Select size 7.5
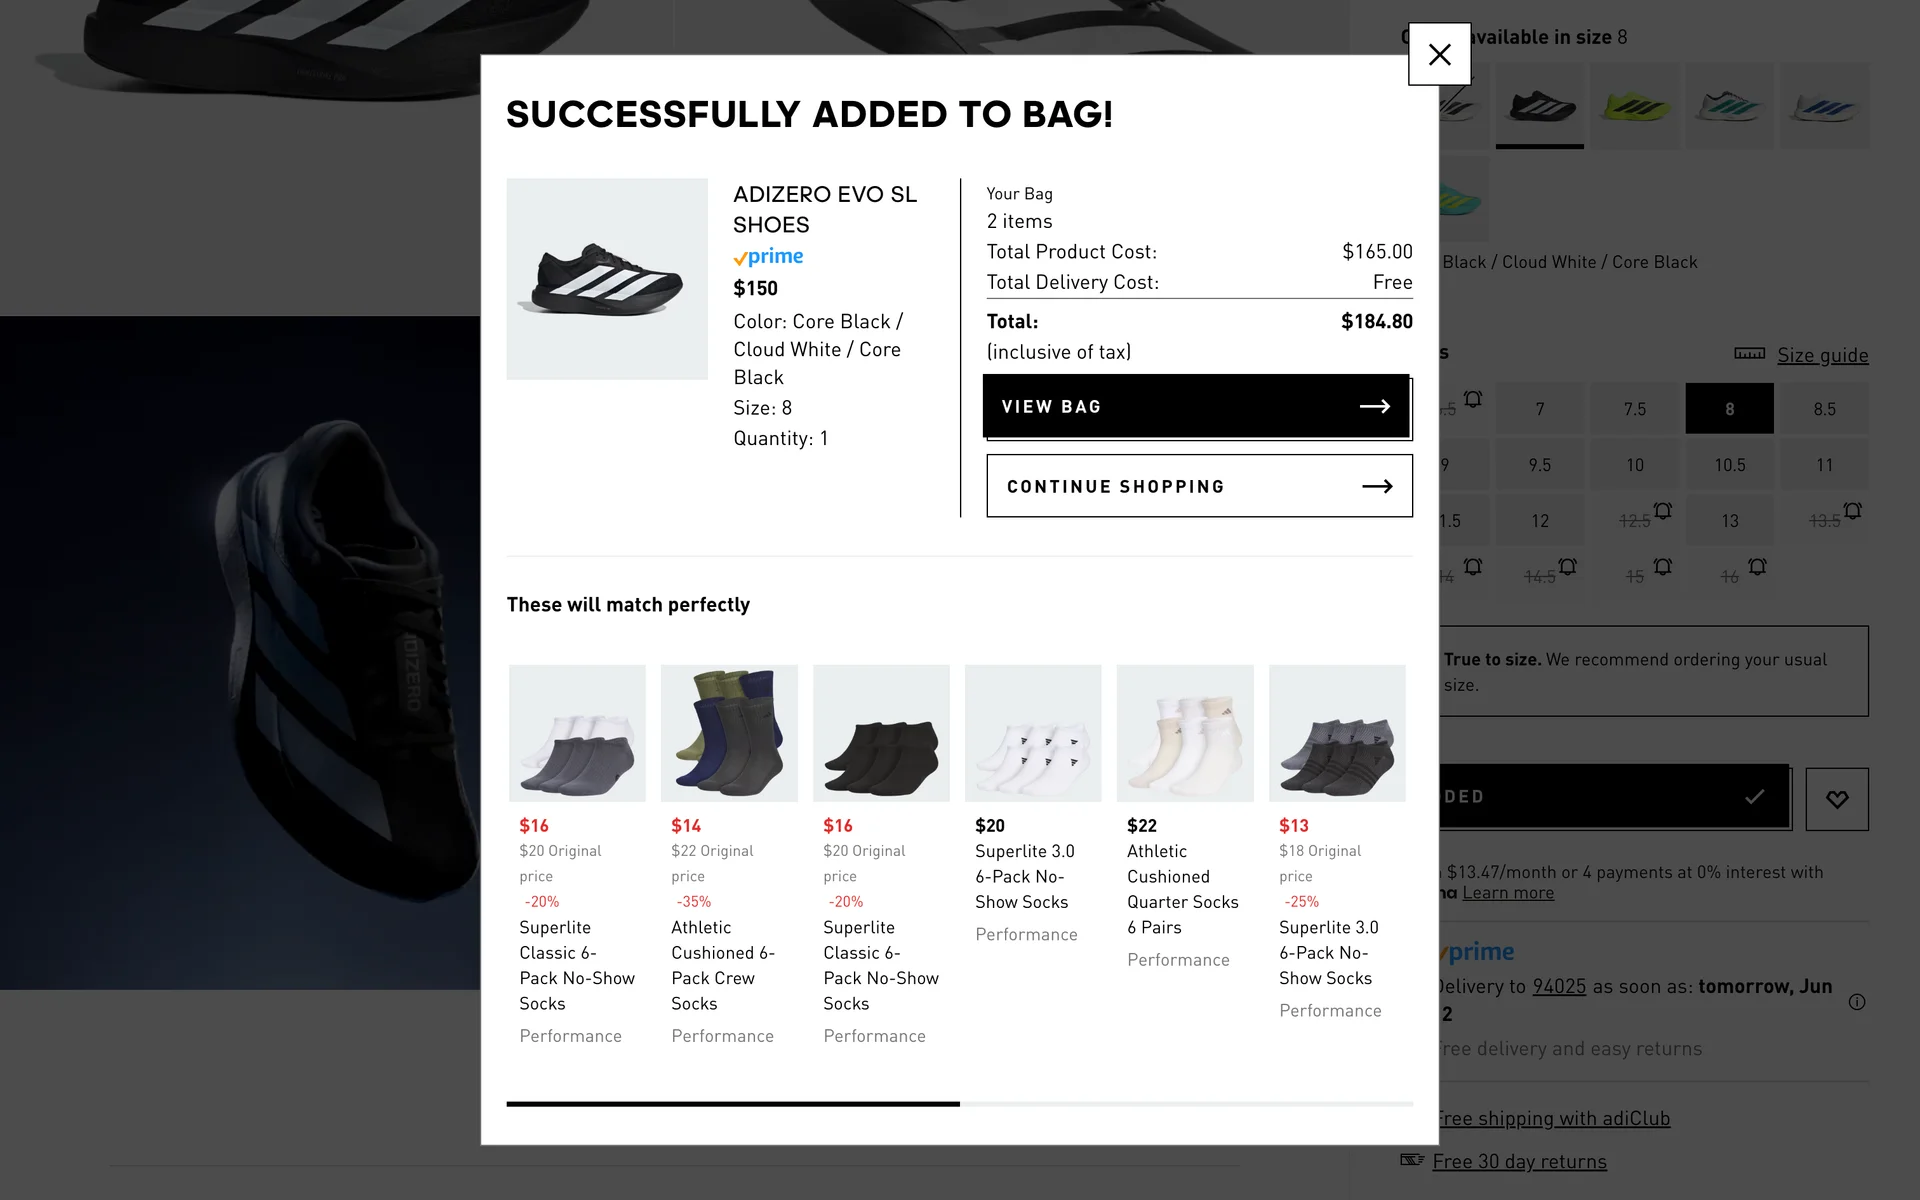The width and height of the screenshot is (1920, 1200). pos(1634,409)
